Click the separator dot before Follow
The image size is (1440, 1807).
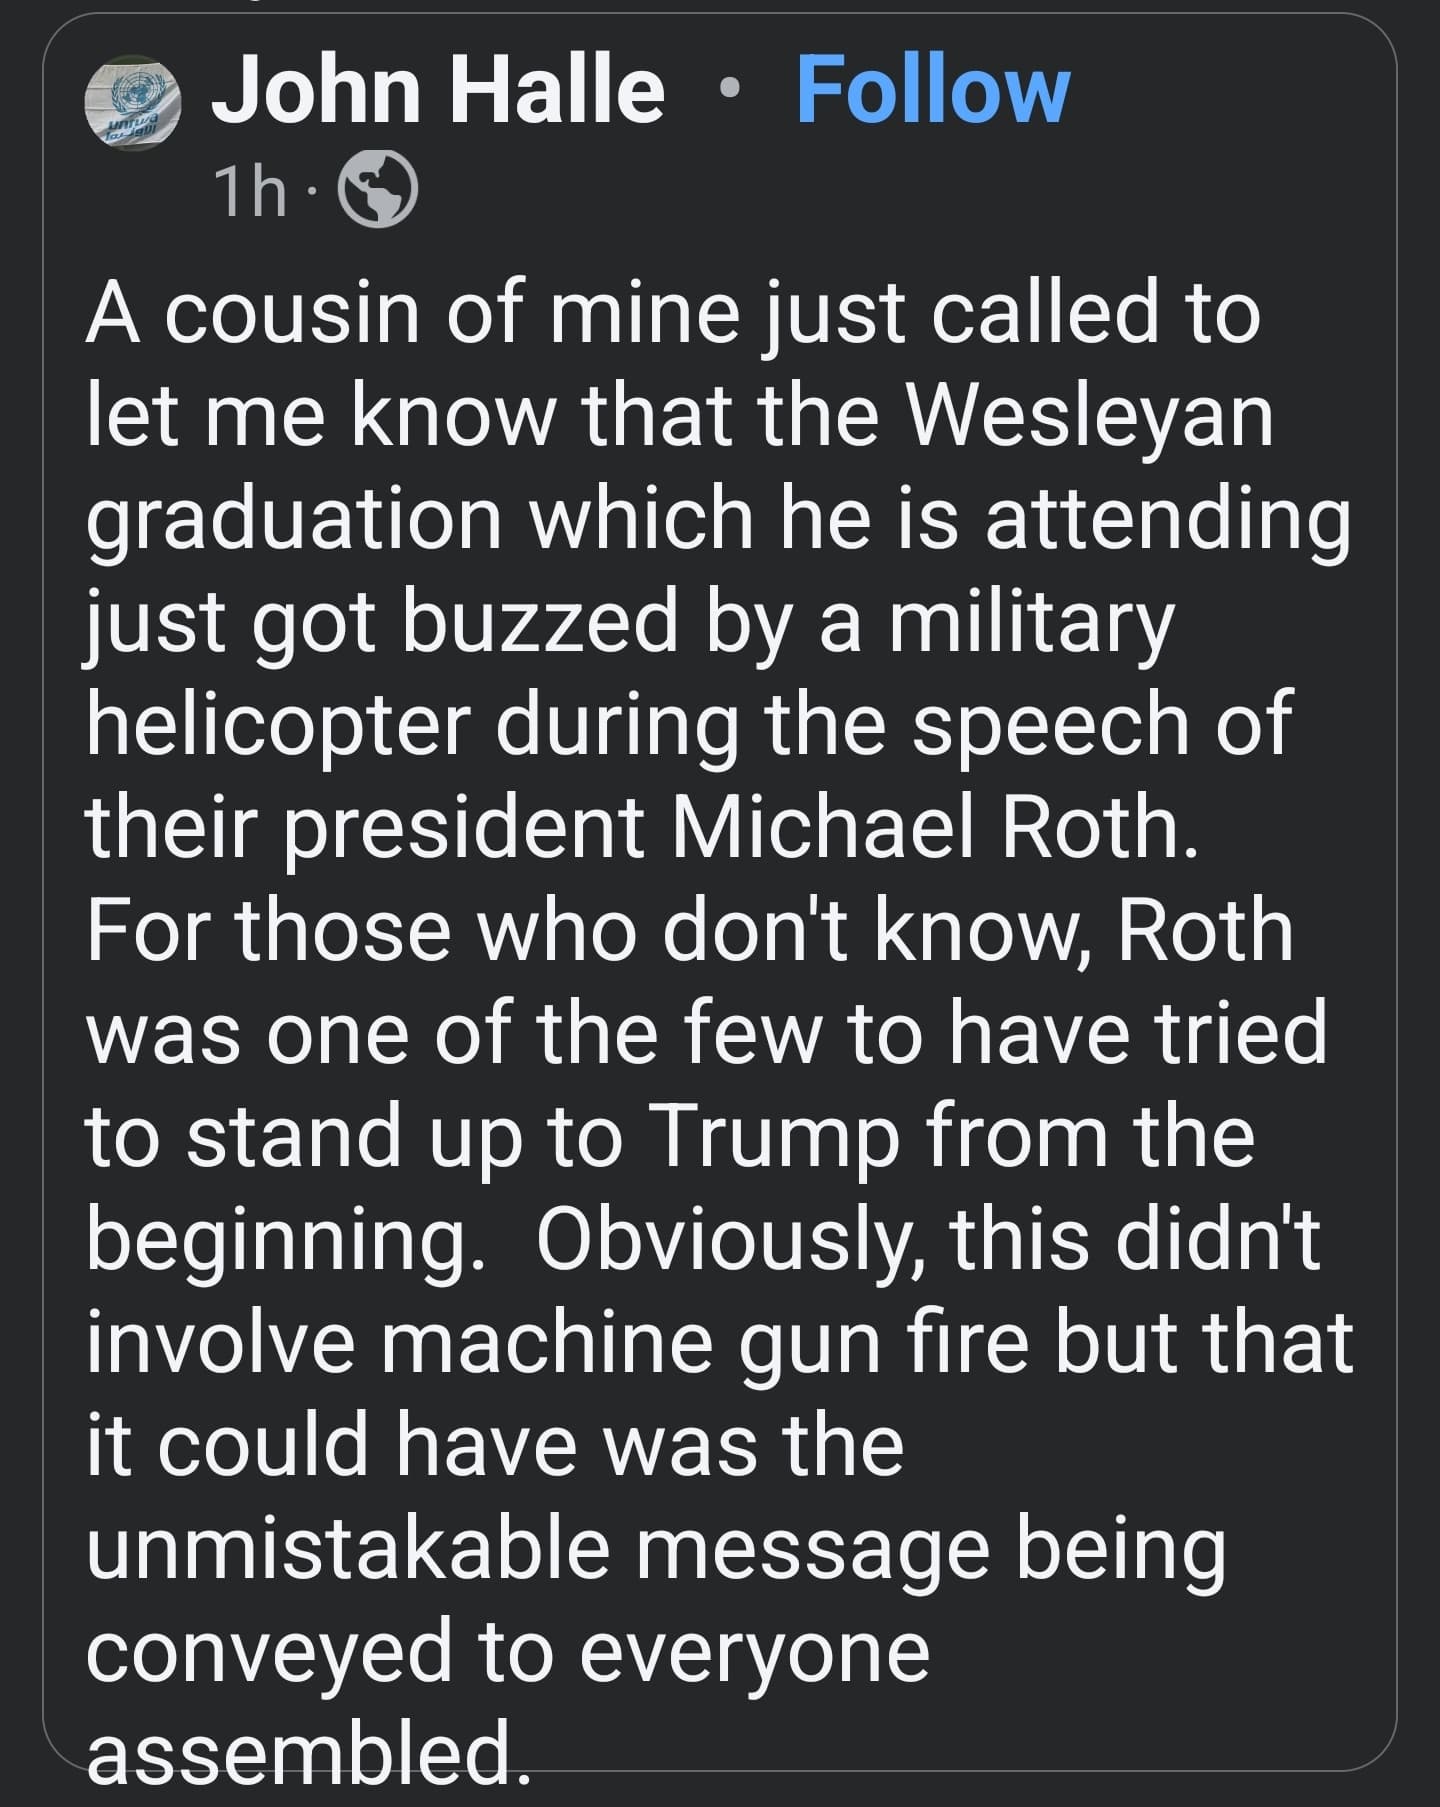click(x=731, y=92)
